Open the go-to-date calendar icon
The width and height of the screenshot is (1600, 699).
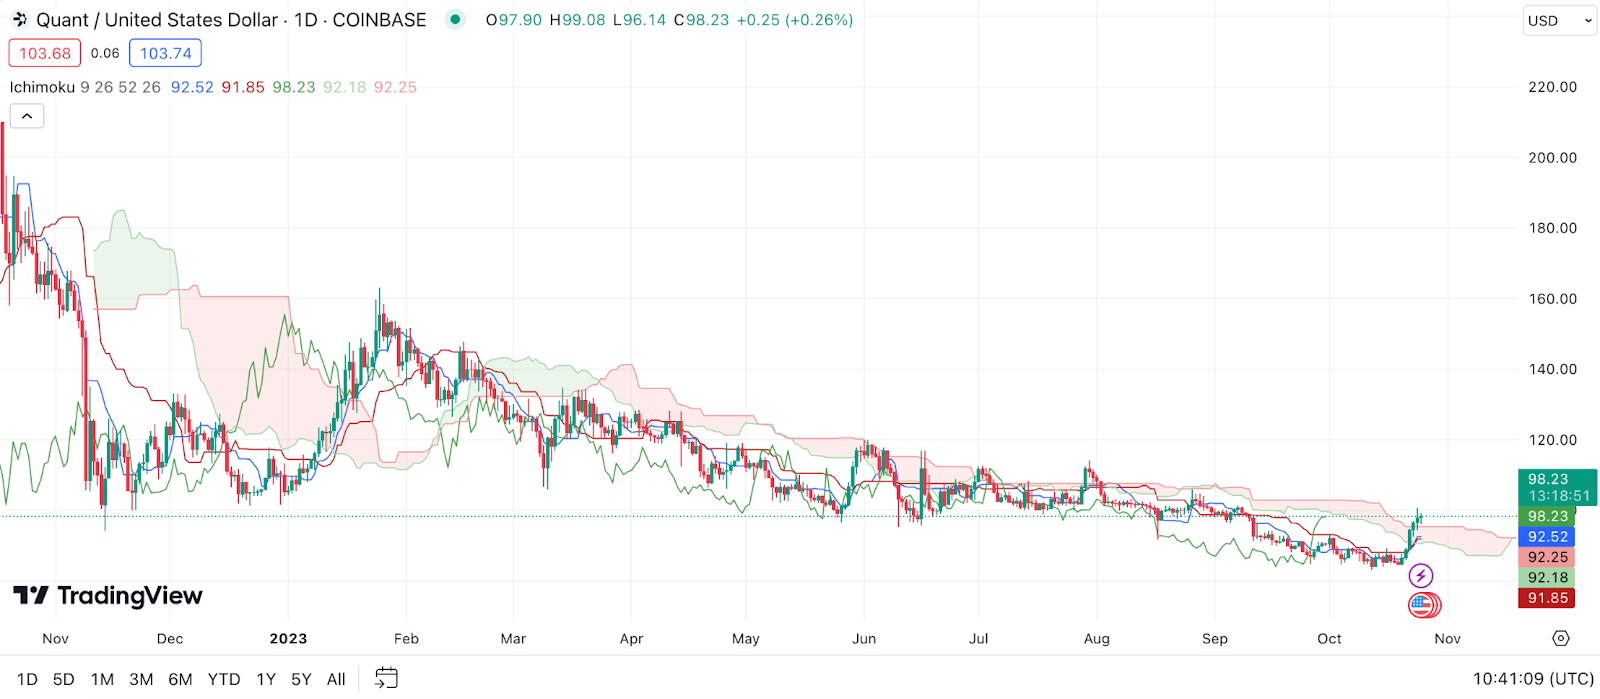coord(386,678)
